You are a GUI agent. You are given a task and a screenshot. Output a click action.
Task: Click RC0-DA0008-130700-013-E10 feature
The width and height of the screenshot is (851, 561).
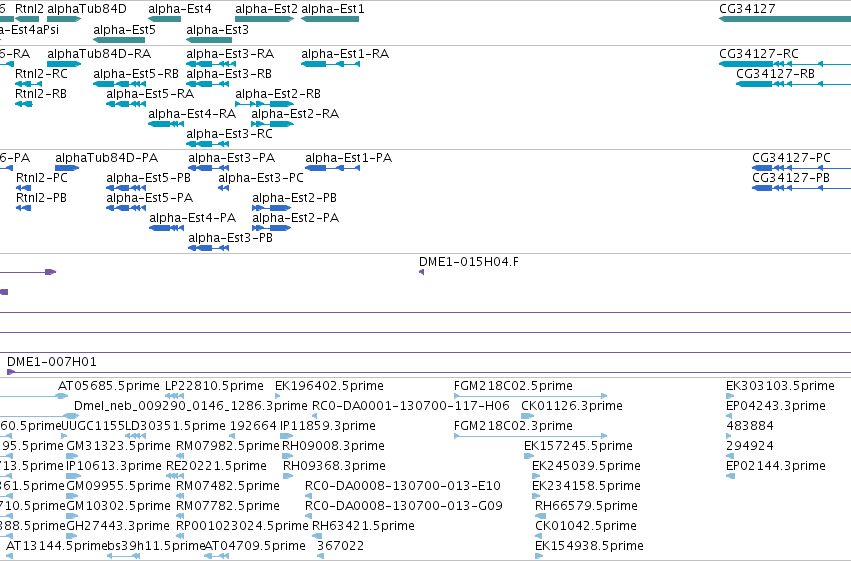tap(403, 487)
